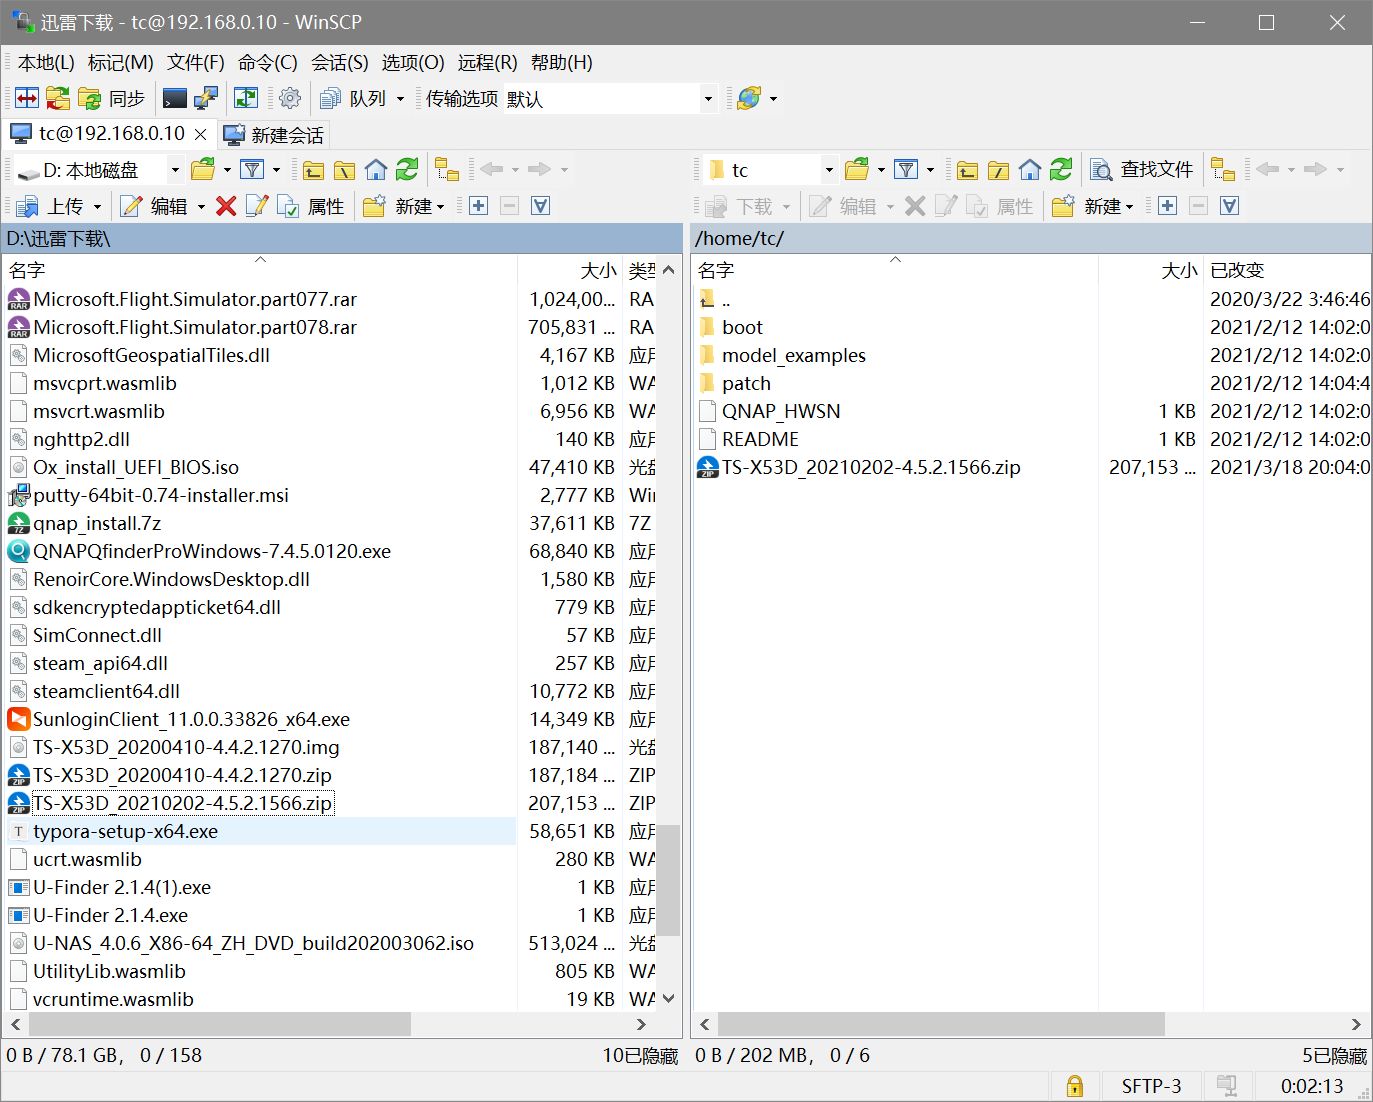Click the compare directories icon
Viewport: 1373px width, 1102px height.
pos(27,98)
